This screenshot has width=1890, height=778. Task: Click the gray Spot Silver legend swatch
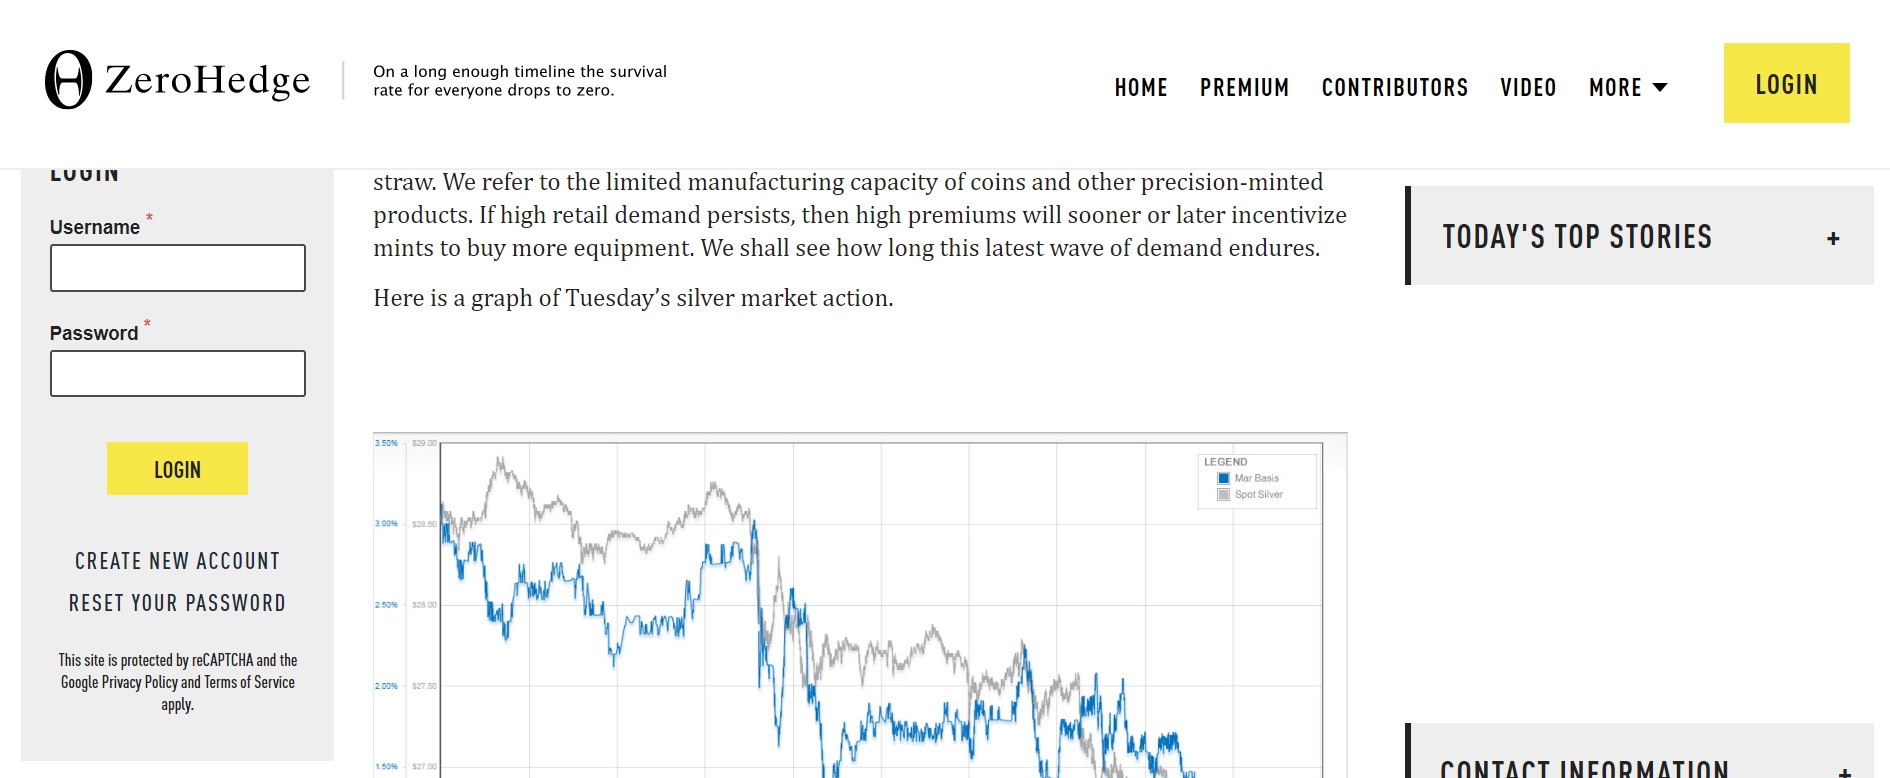pos(1223,494)
